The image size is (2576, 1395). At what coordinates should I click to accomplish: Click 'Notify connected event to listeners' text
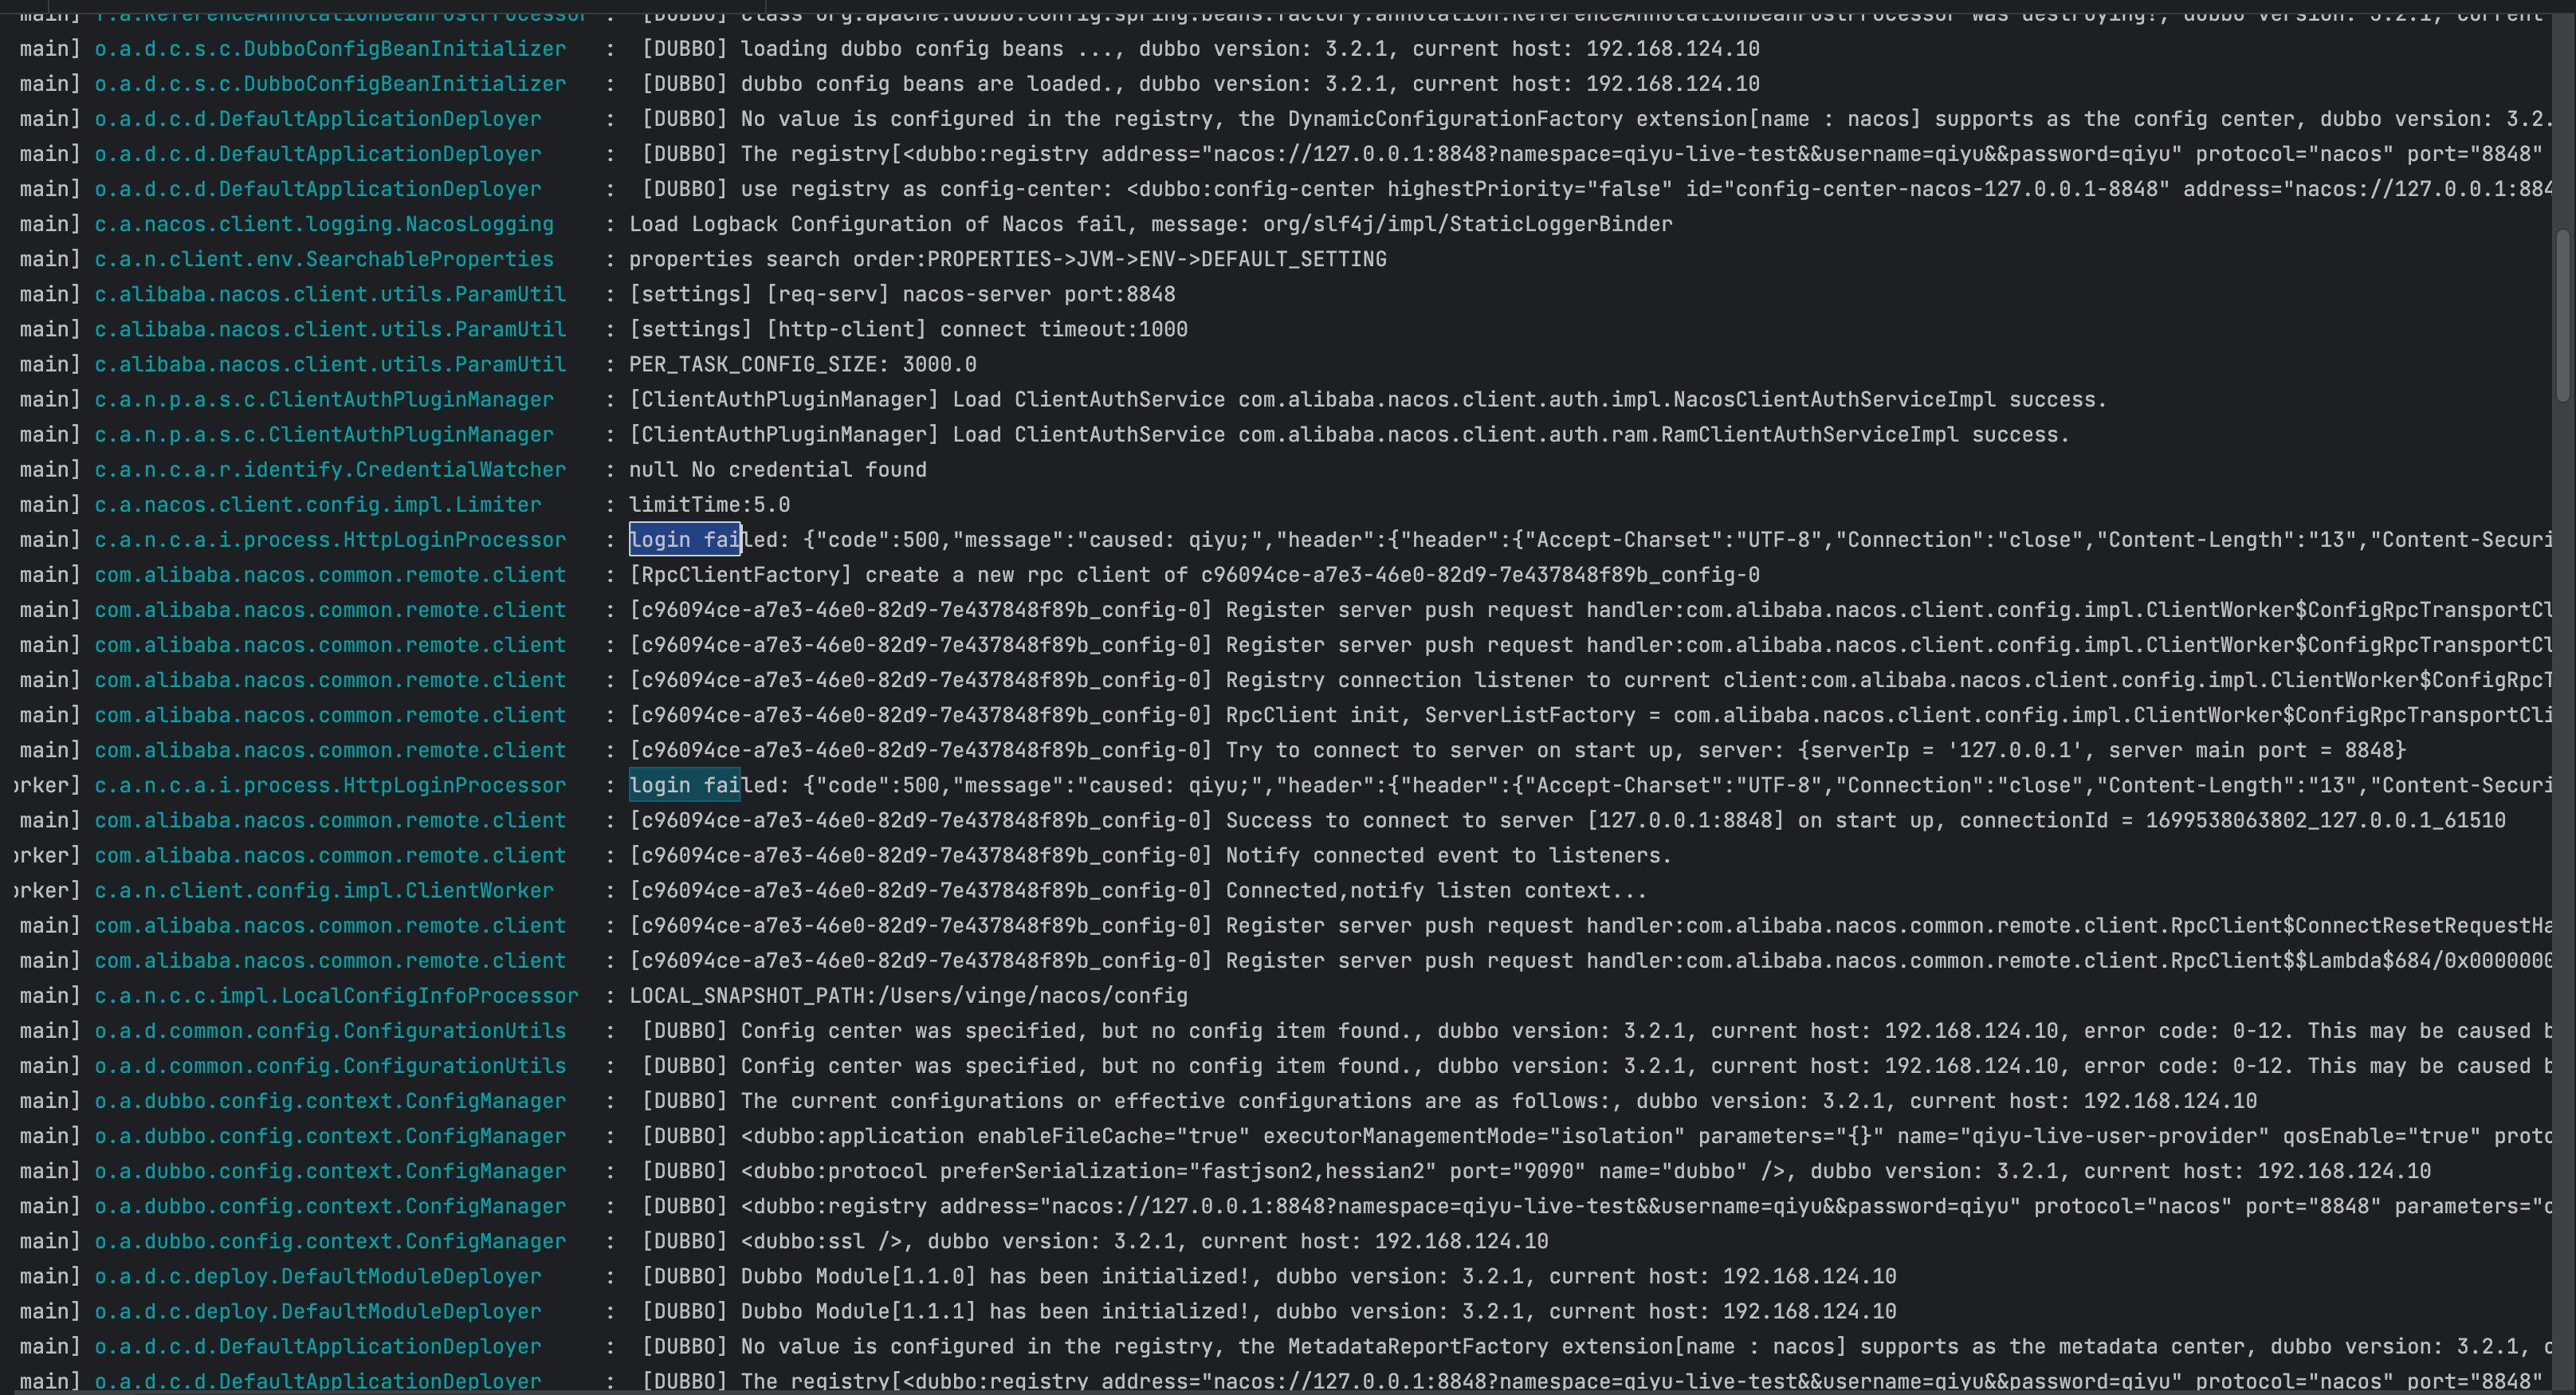click(x=1448, y=855)
